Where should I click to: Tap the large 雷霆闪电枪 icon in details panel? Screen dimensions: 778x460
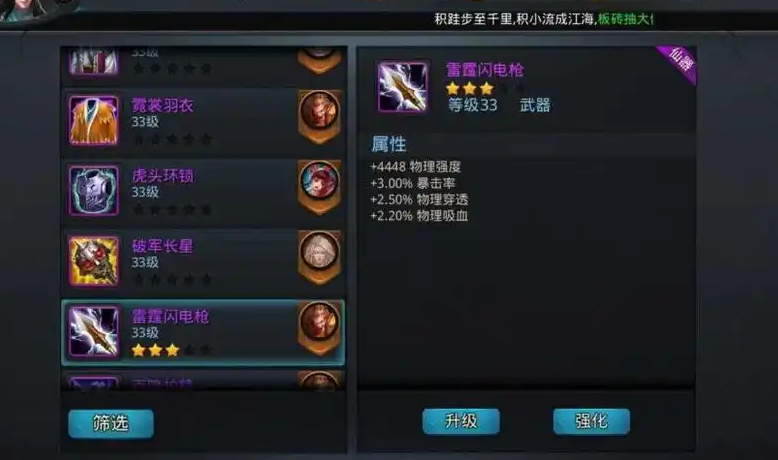[x=402, y=87]
